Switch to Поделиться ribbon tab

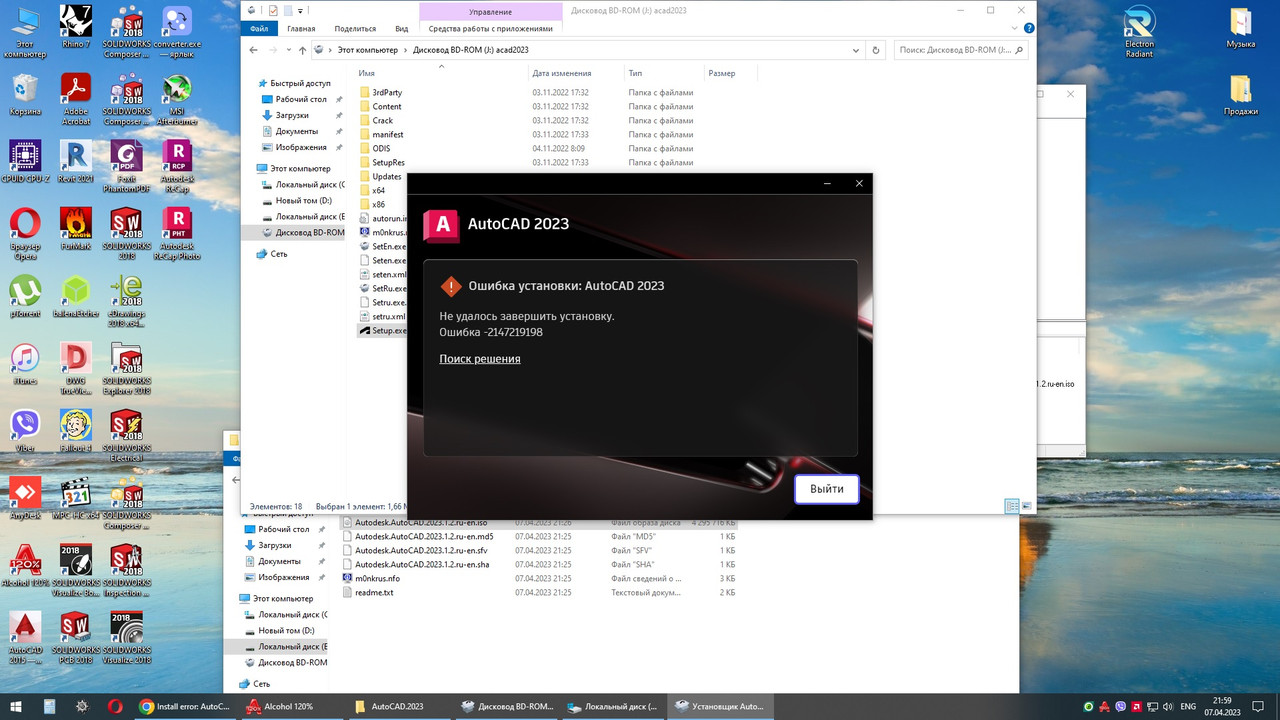(x=355, y=29)
